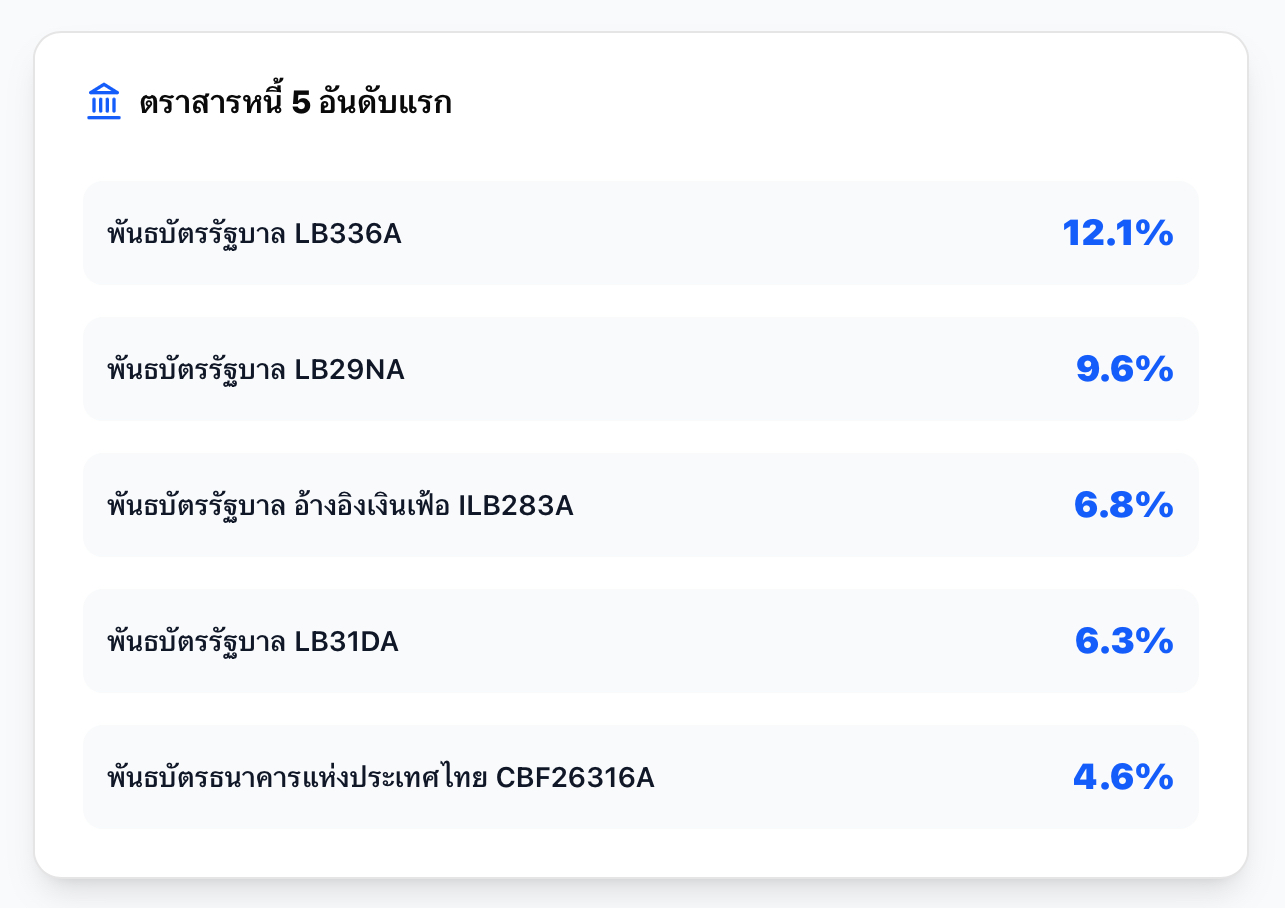Click the top bond card showing 12.1%
Viewport: 1285px width, 908px height.
pos(640,232)
